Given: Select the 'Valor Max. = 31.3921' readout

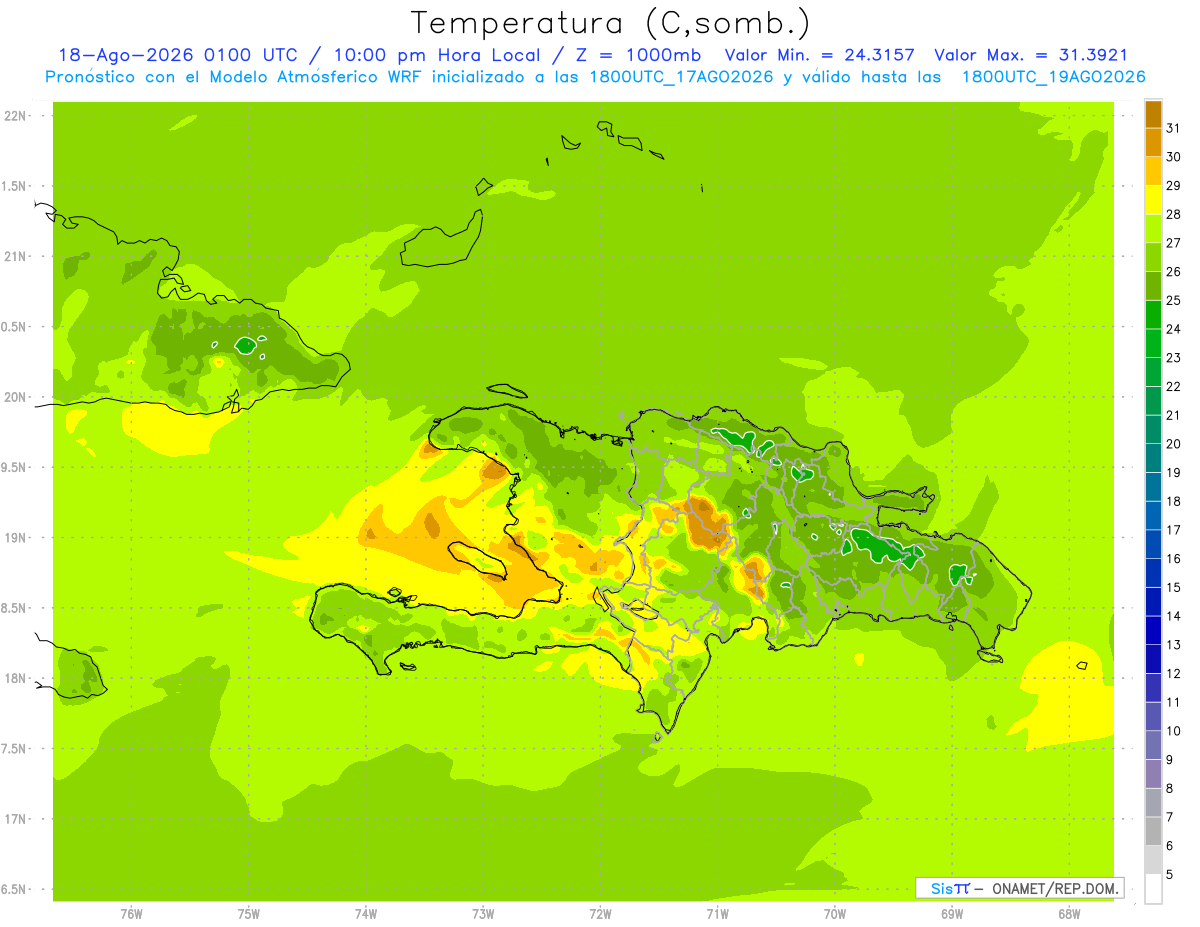Looking at the screenshot, I should pyautogui.click(x=1030, y=55).
